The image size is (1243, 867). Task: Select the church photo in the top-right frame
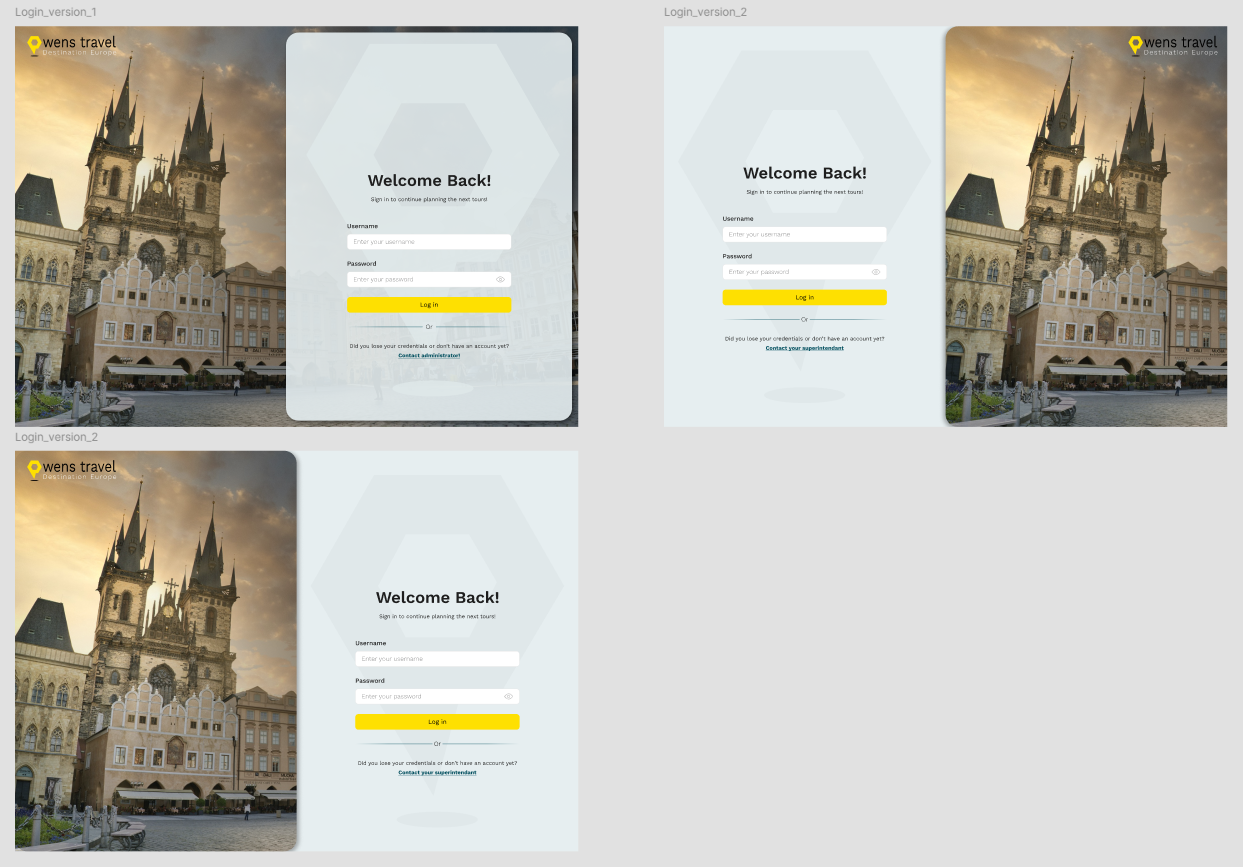(x=1086, y=226)
